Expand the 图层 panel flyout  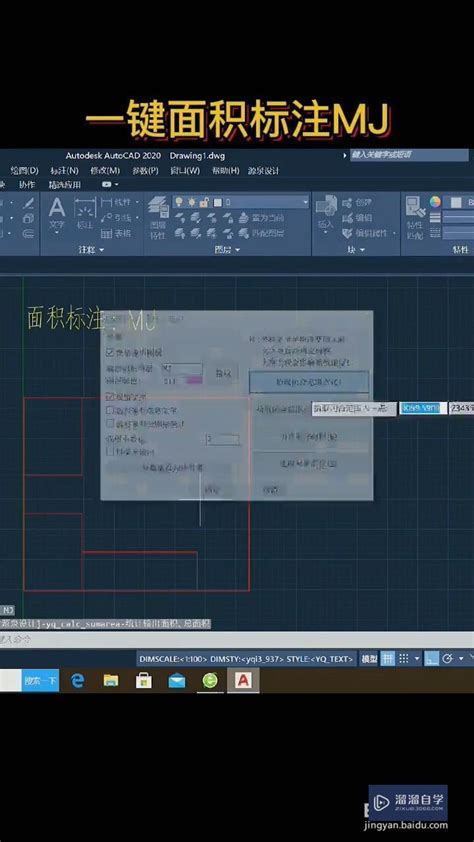(x=227, y=250)
